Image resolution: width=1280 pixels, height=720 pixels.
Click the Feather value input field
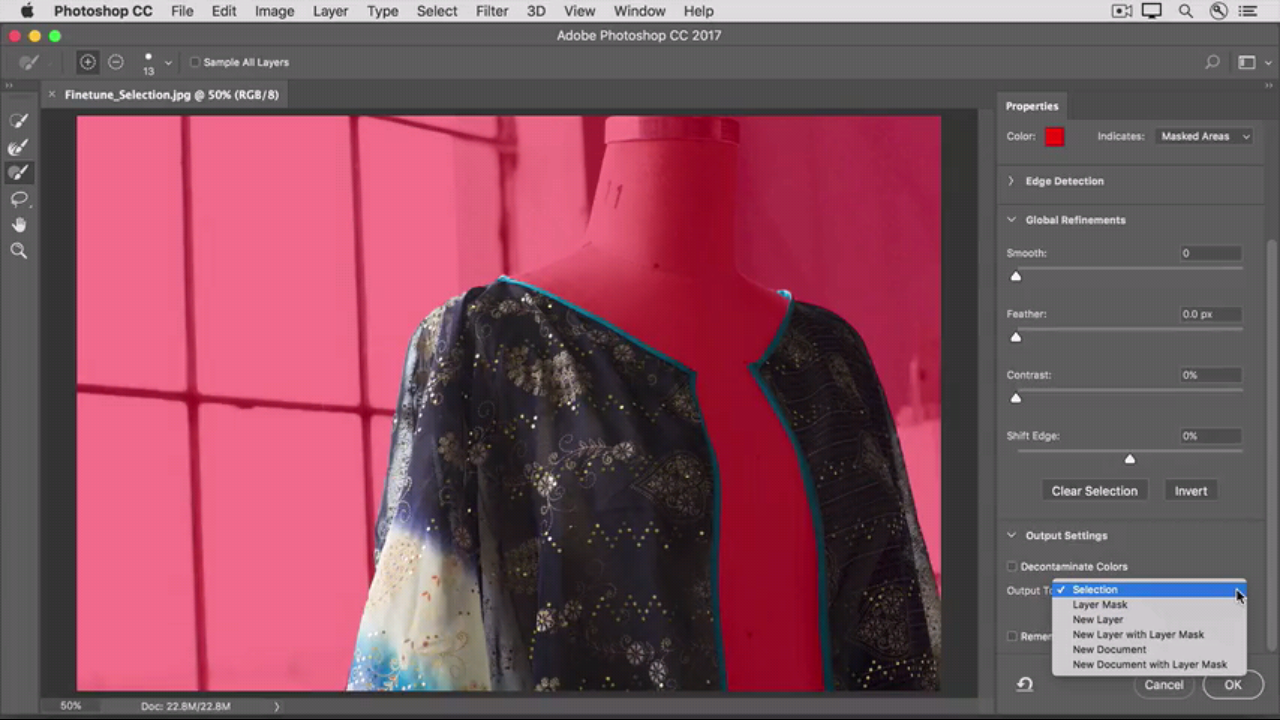click(x=1209, y=314)
